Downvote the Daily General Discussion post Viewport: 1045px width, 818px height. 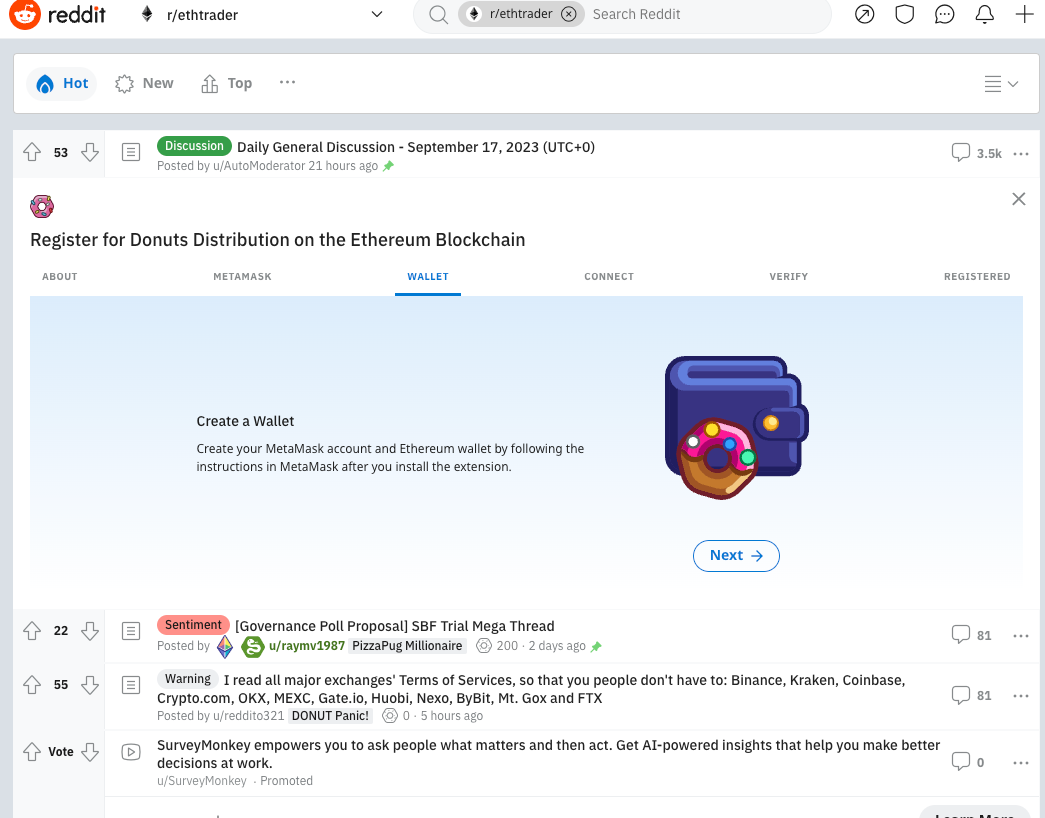[90, 152]
